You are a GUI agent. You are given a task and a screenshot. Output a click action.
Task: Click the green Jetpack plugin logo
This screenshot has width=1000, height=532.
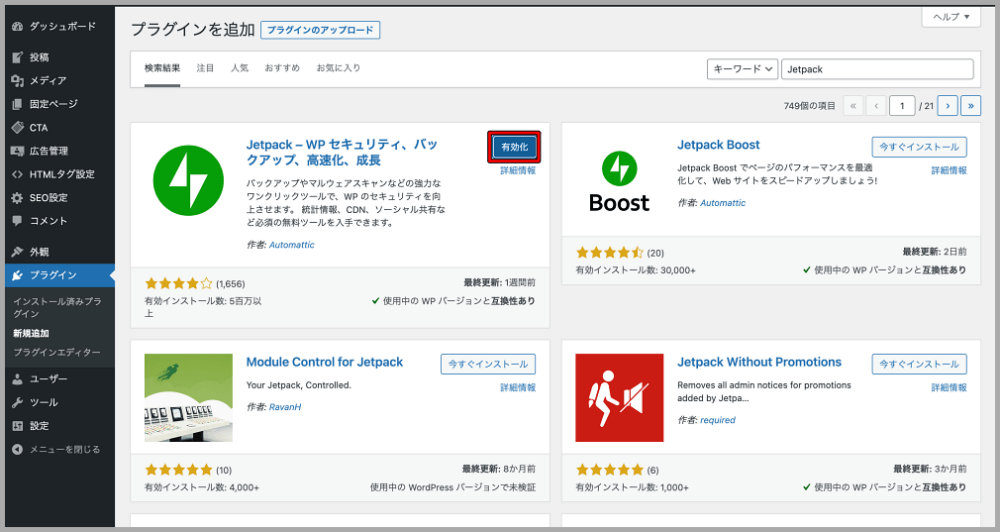188,181
